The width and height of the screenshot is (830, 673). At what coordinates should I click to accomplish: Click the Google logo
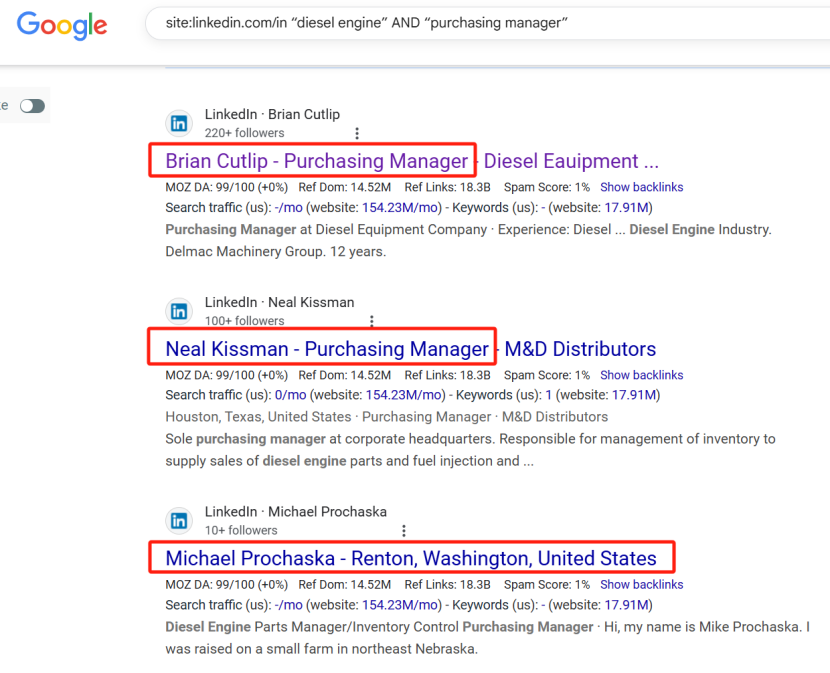[62, 26]
